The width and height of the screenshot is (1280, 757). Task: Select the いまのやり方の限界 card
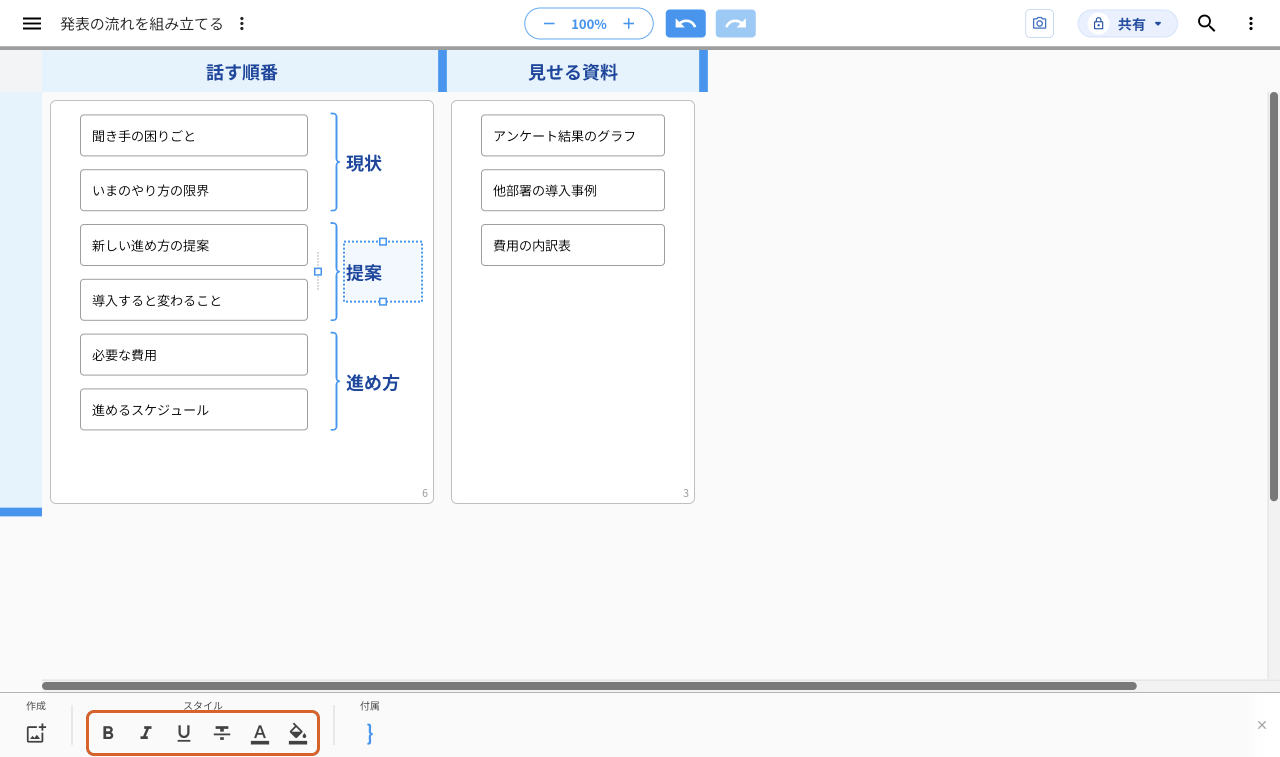[x=194, y=190]
